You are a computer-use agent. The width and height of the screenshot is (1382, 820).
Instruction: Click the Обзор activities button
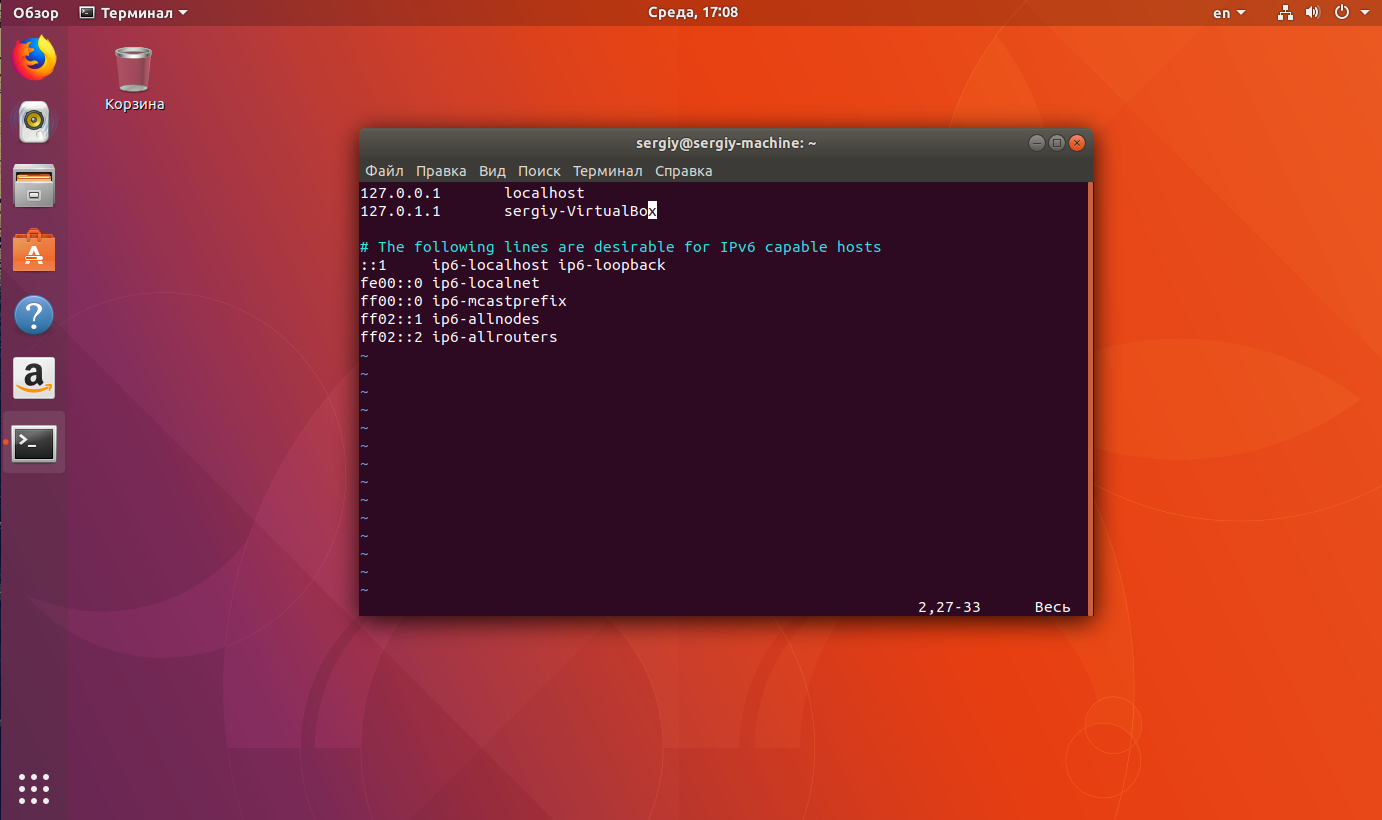tap(36, 13)
